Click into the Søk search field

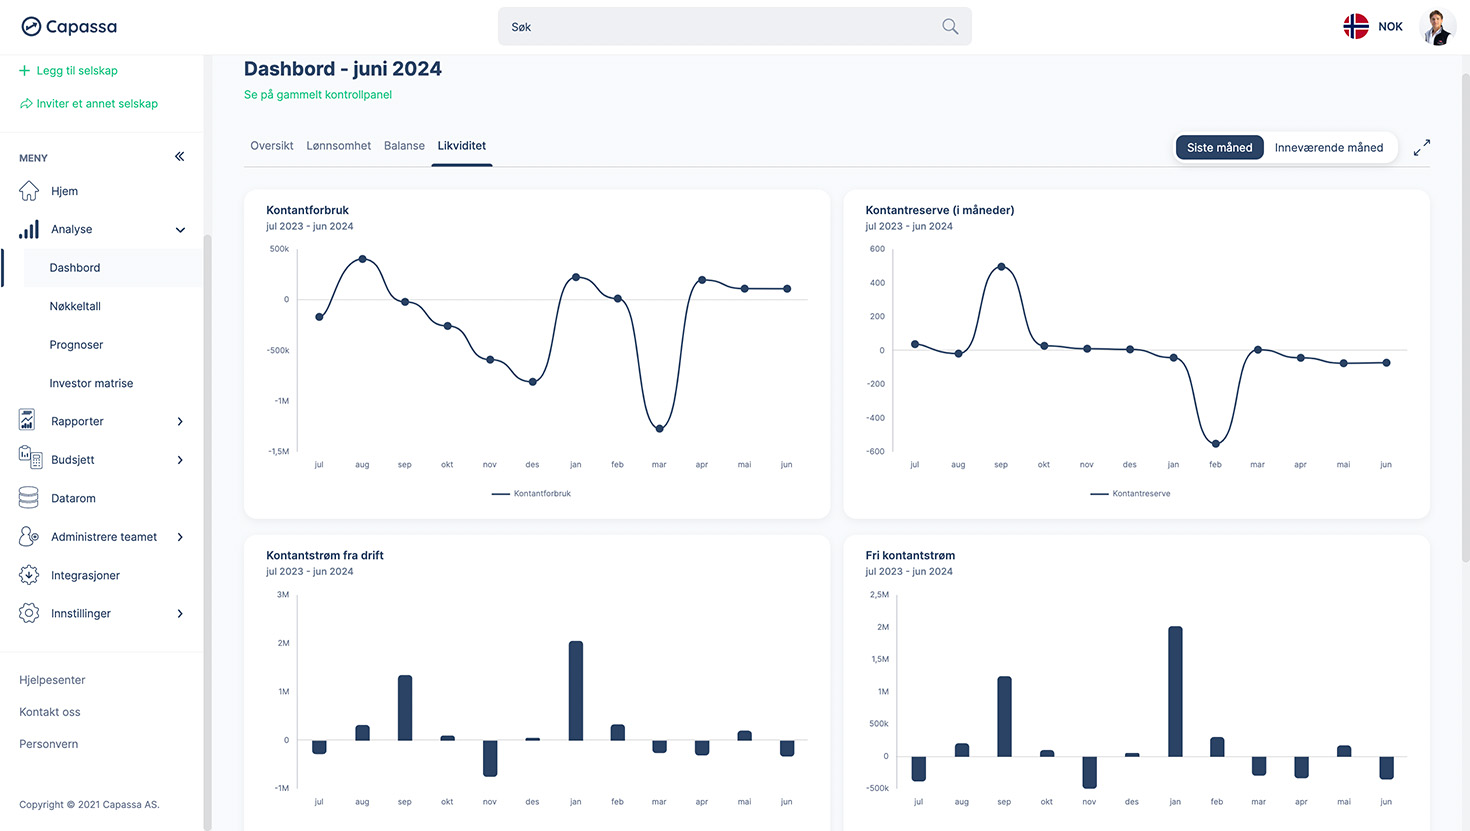tap(735, 27)
